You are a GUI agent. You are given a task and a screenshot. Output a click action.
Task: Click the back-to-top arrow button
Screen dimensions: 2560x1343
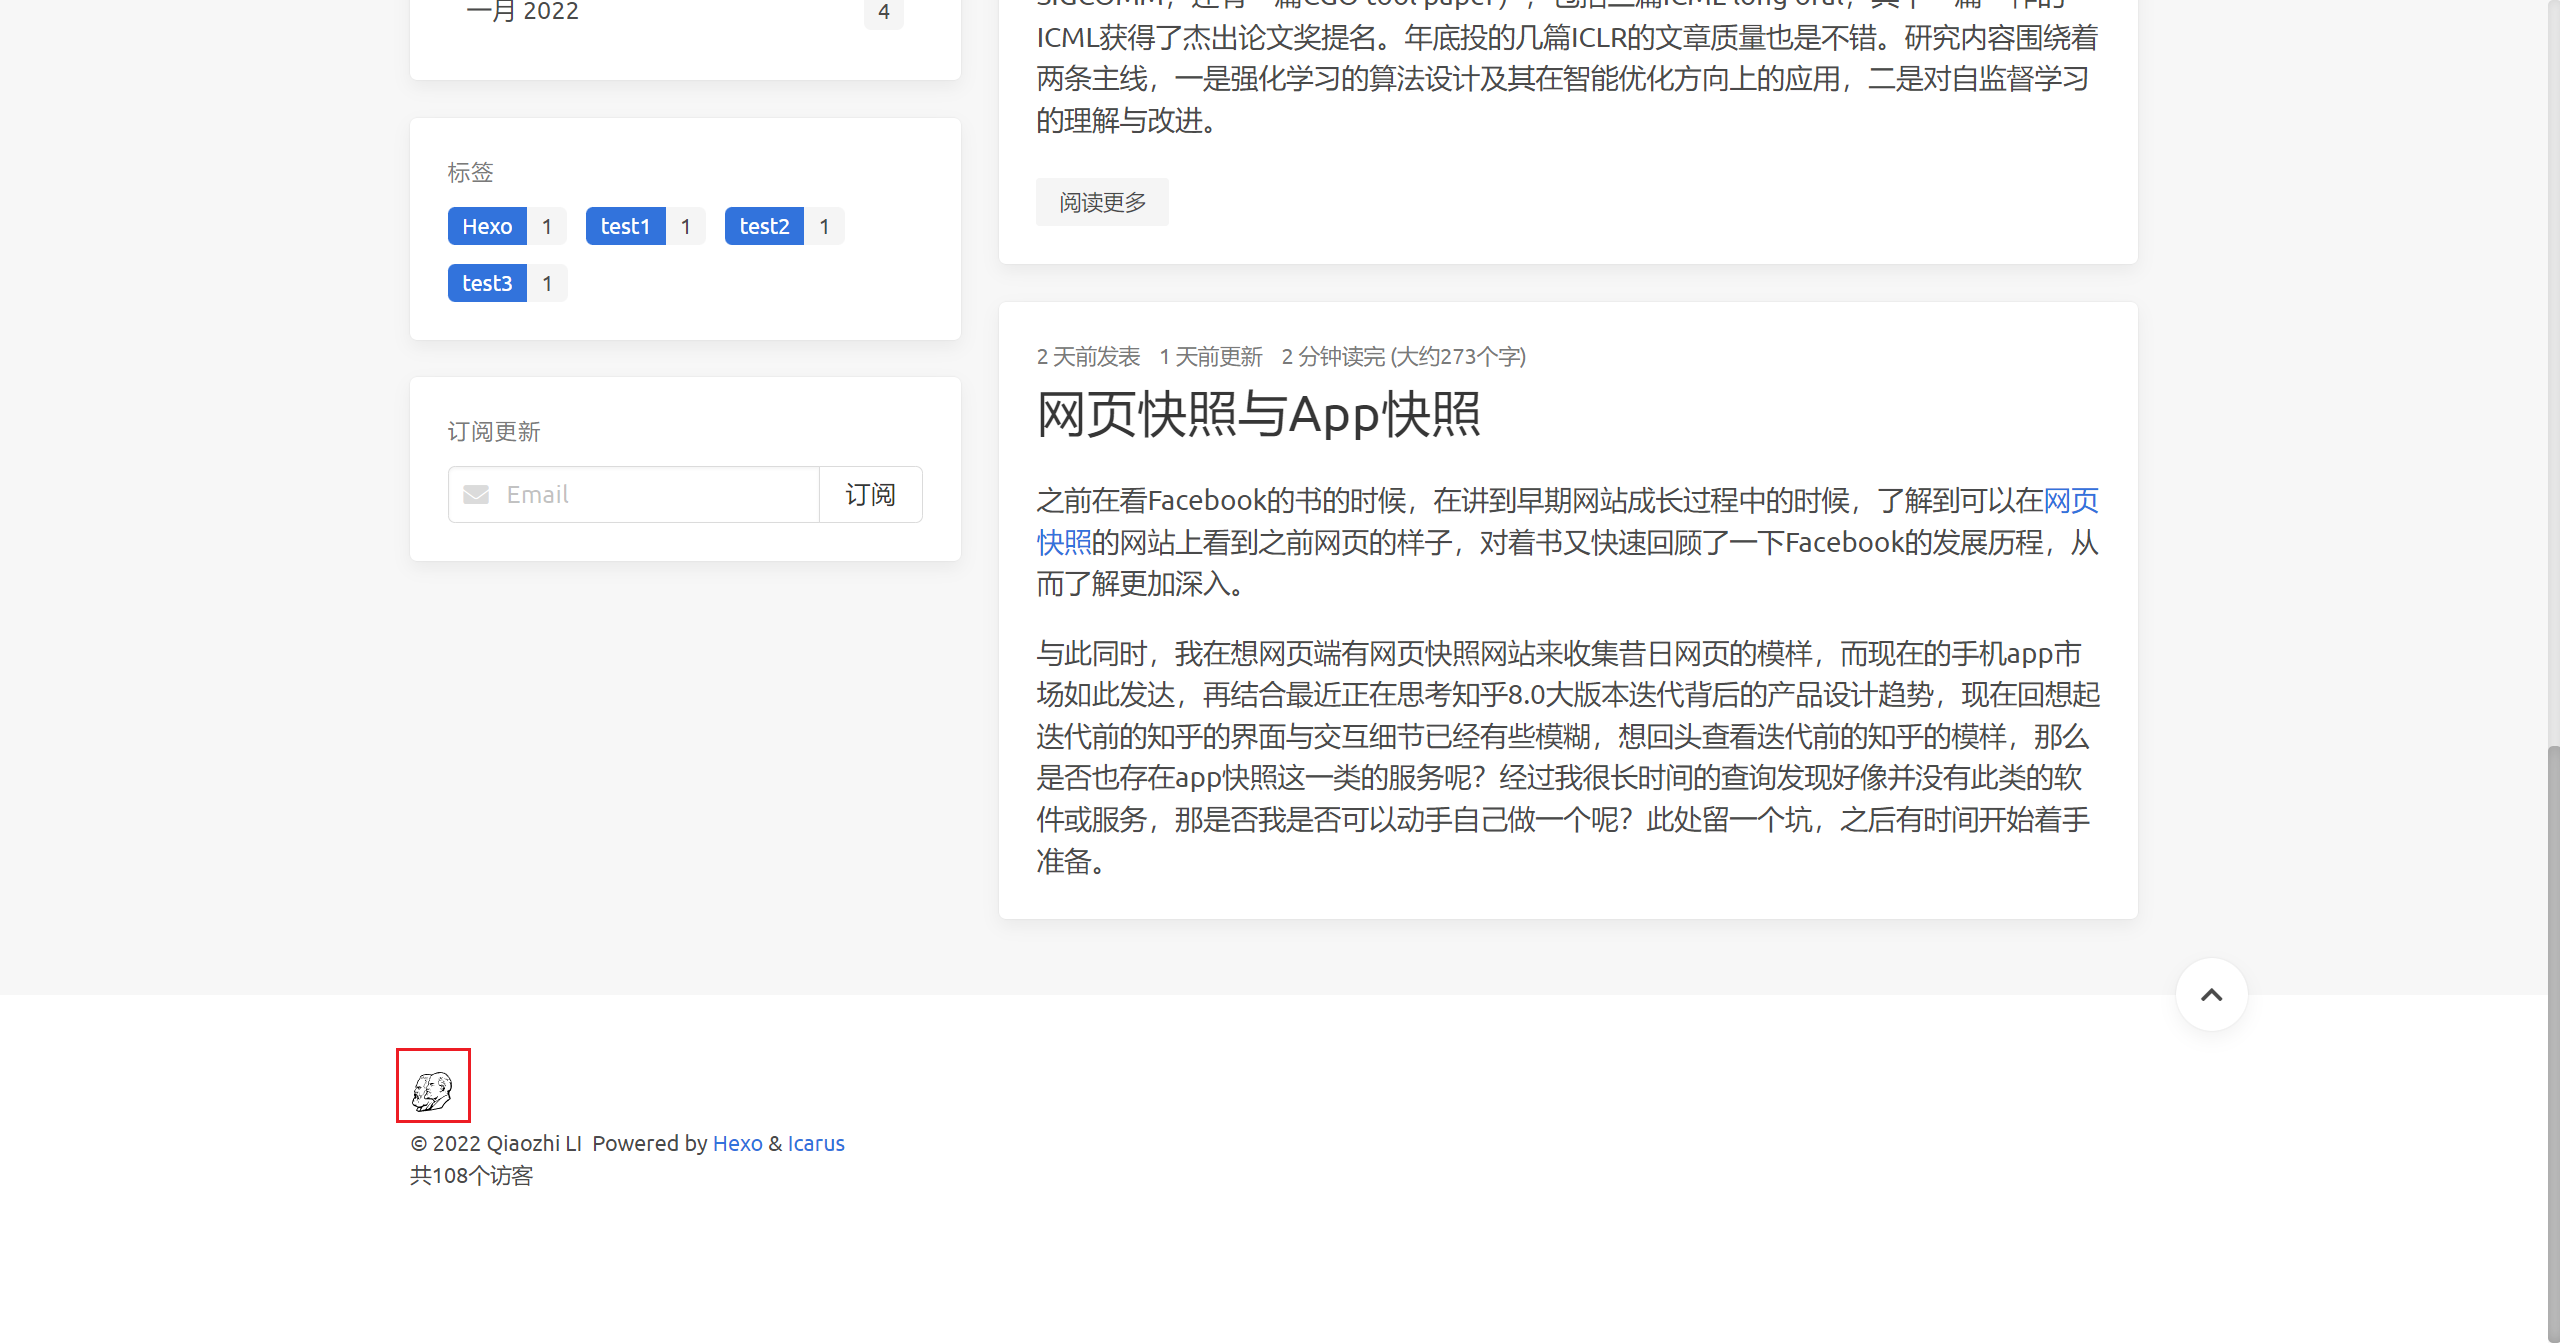(2211, 994)
